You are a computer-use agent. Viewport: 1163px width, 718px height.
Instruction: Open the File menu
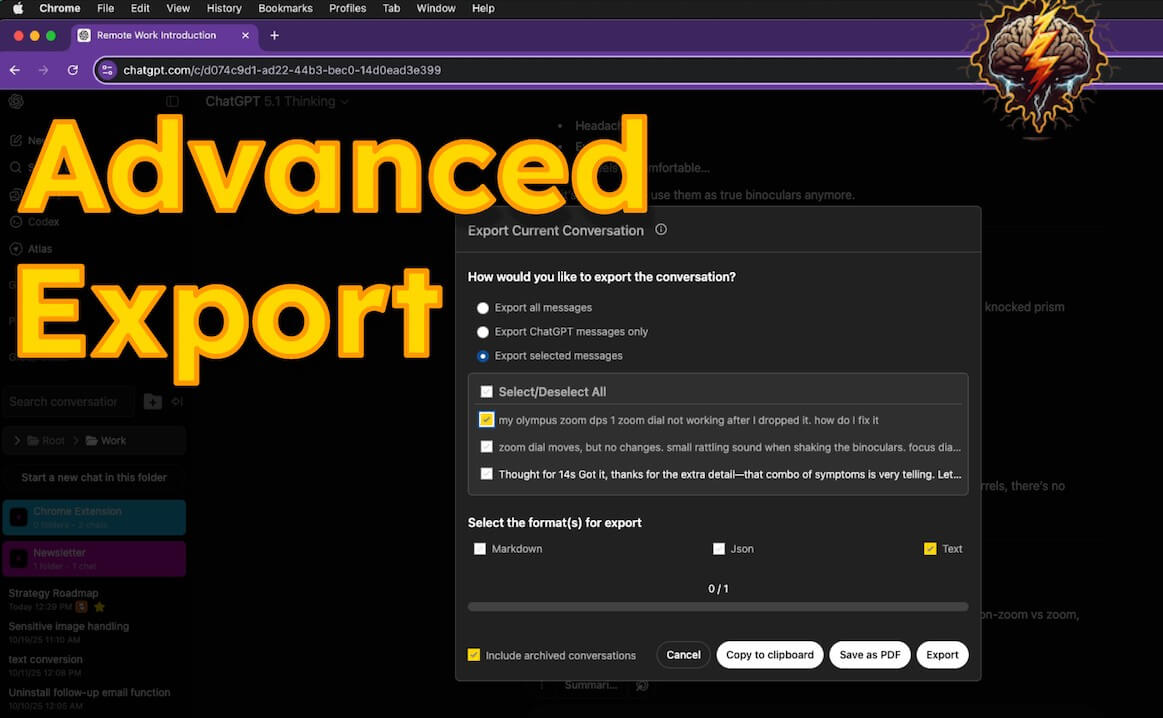click(x=105, y=8)
